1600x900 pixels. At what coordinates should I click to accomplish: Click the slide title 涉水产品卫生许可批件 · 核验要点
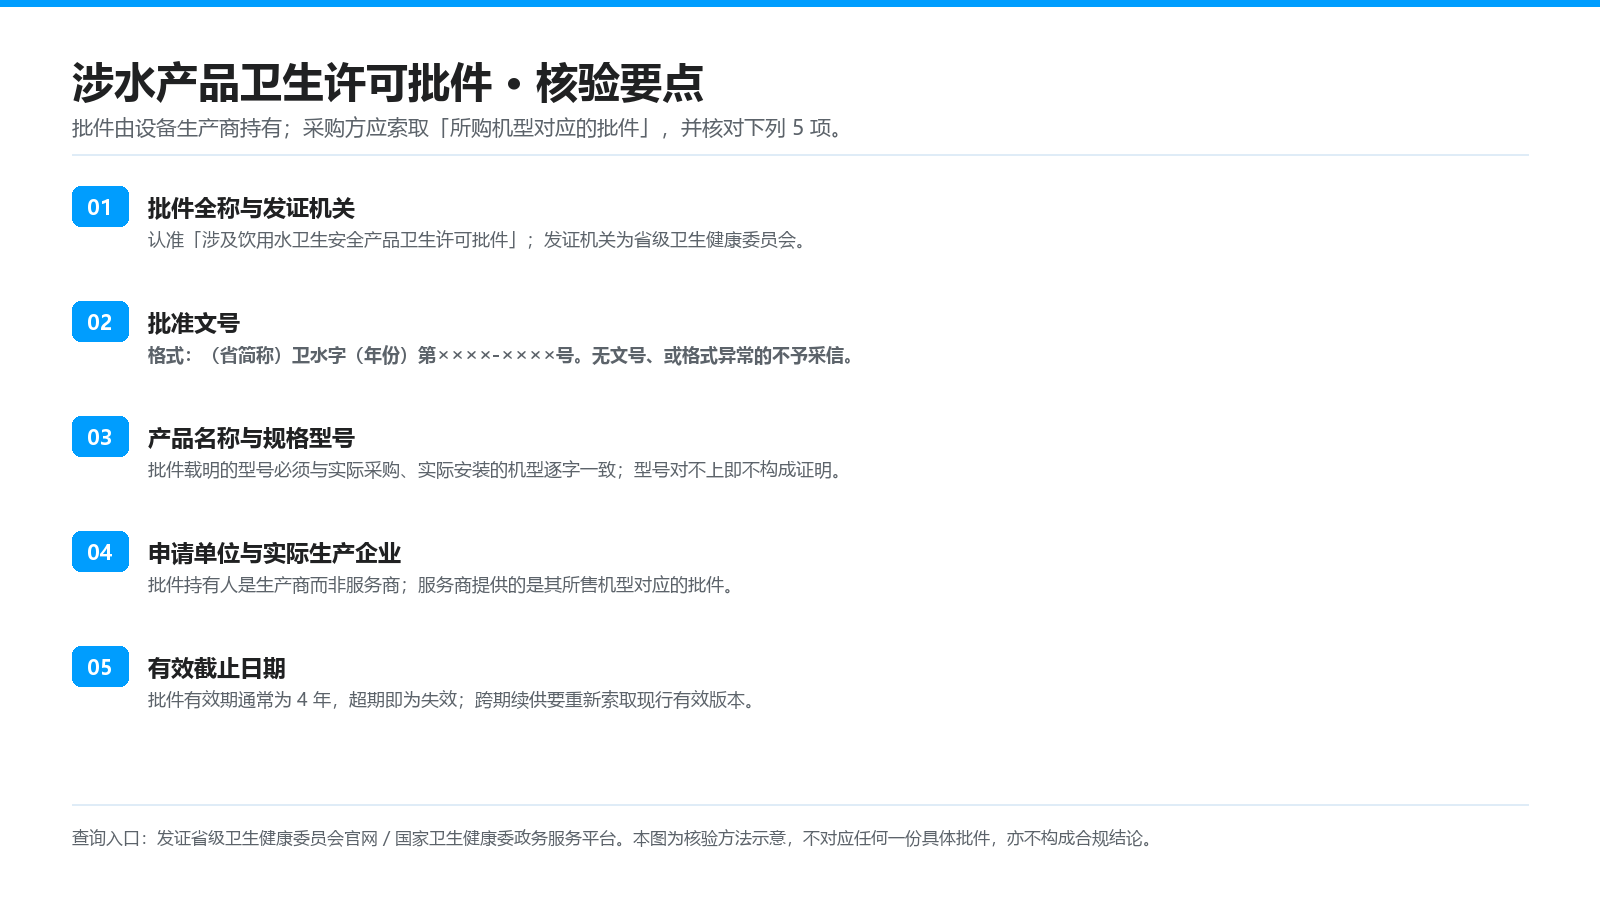[x=388, y=83]
